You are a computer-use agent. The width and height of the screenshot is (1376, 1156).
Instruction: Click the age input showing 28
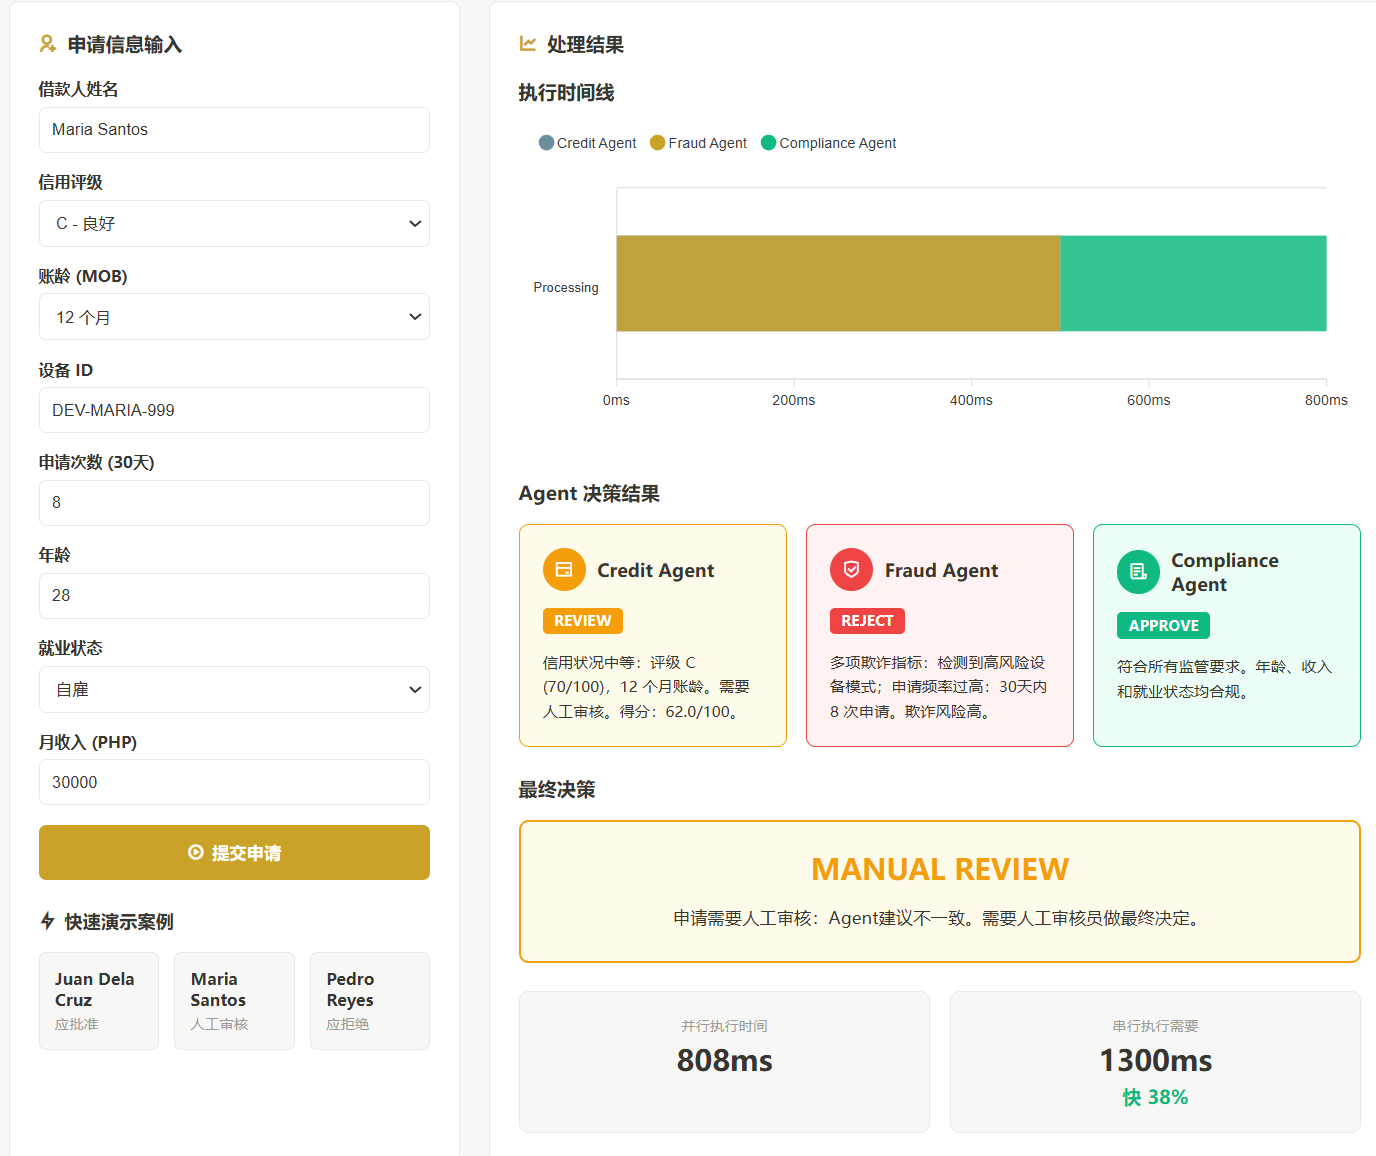[234, 596]
